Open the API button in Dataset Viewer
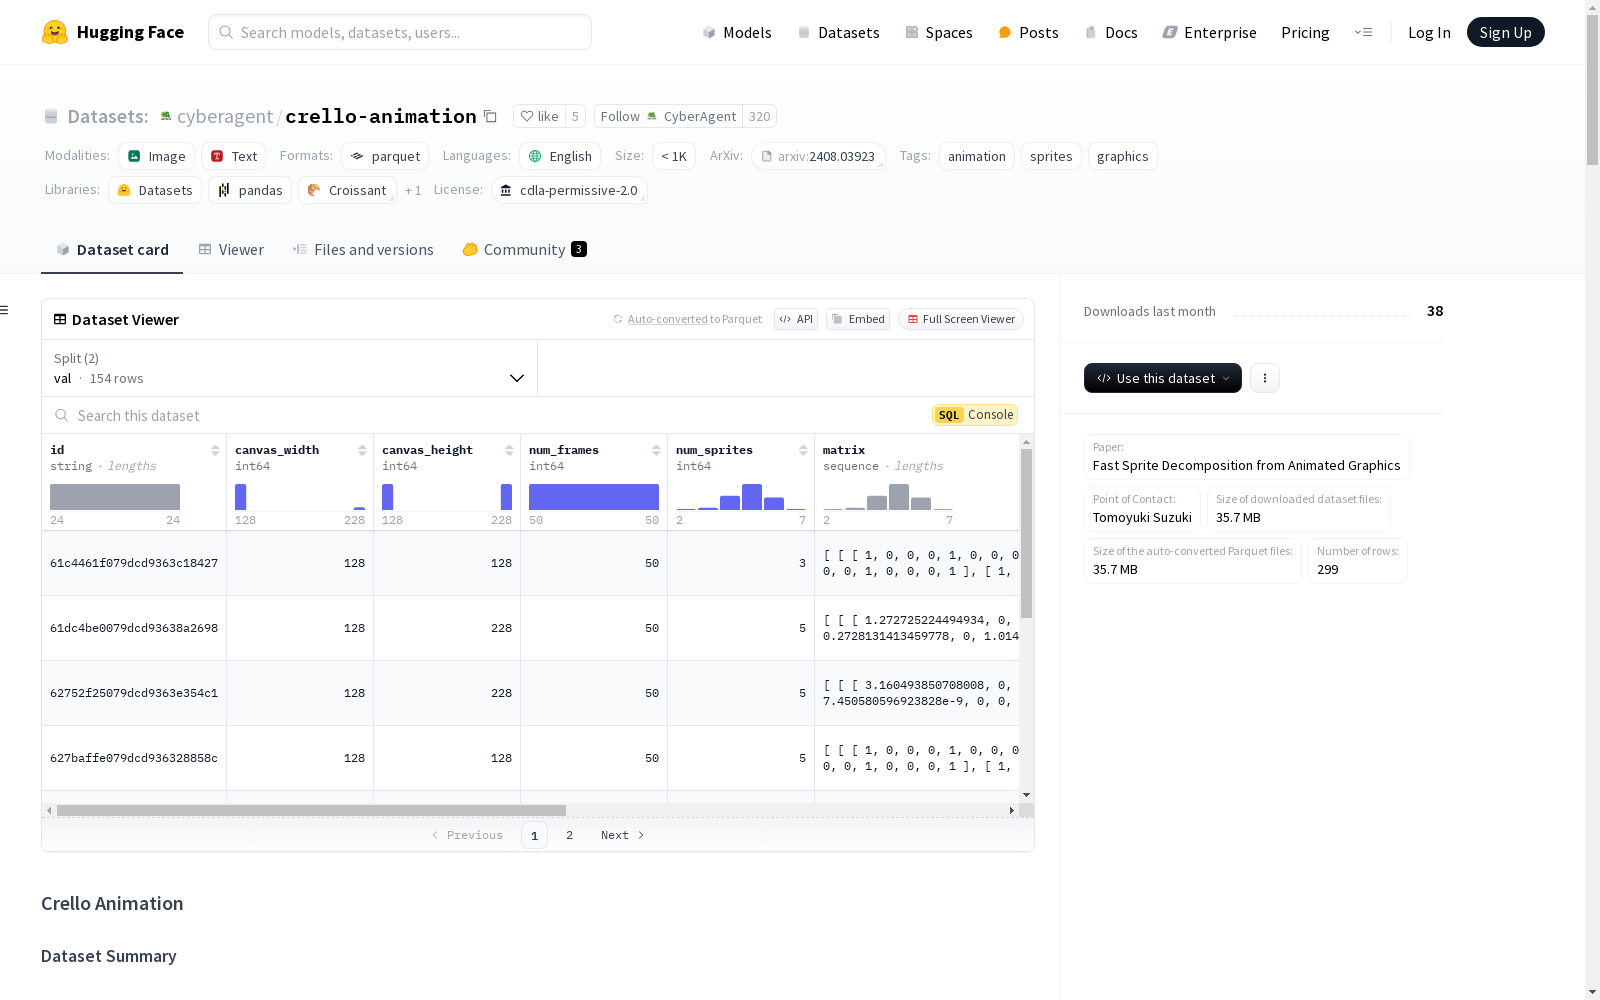This screenshot has height=1000, width=1600. click(x=796, y=319)
